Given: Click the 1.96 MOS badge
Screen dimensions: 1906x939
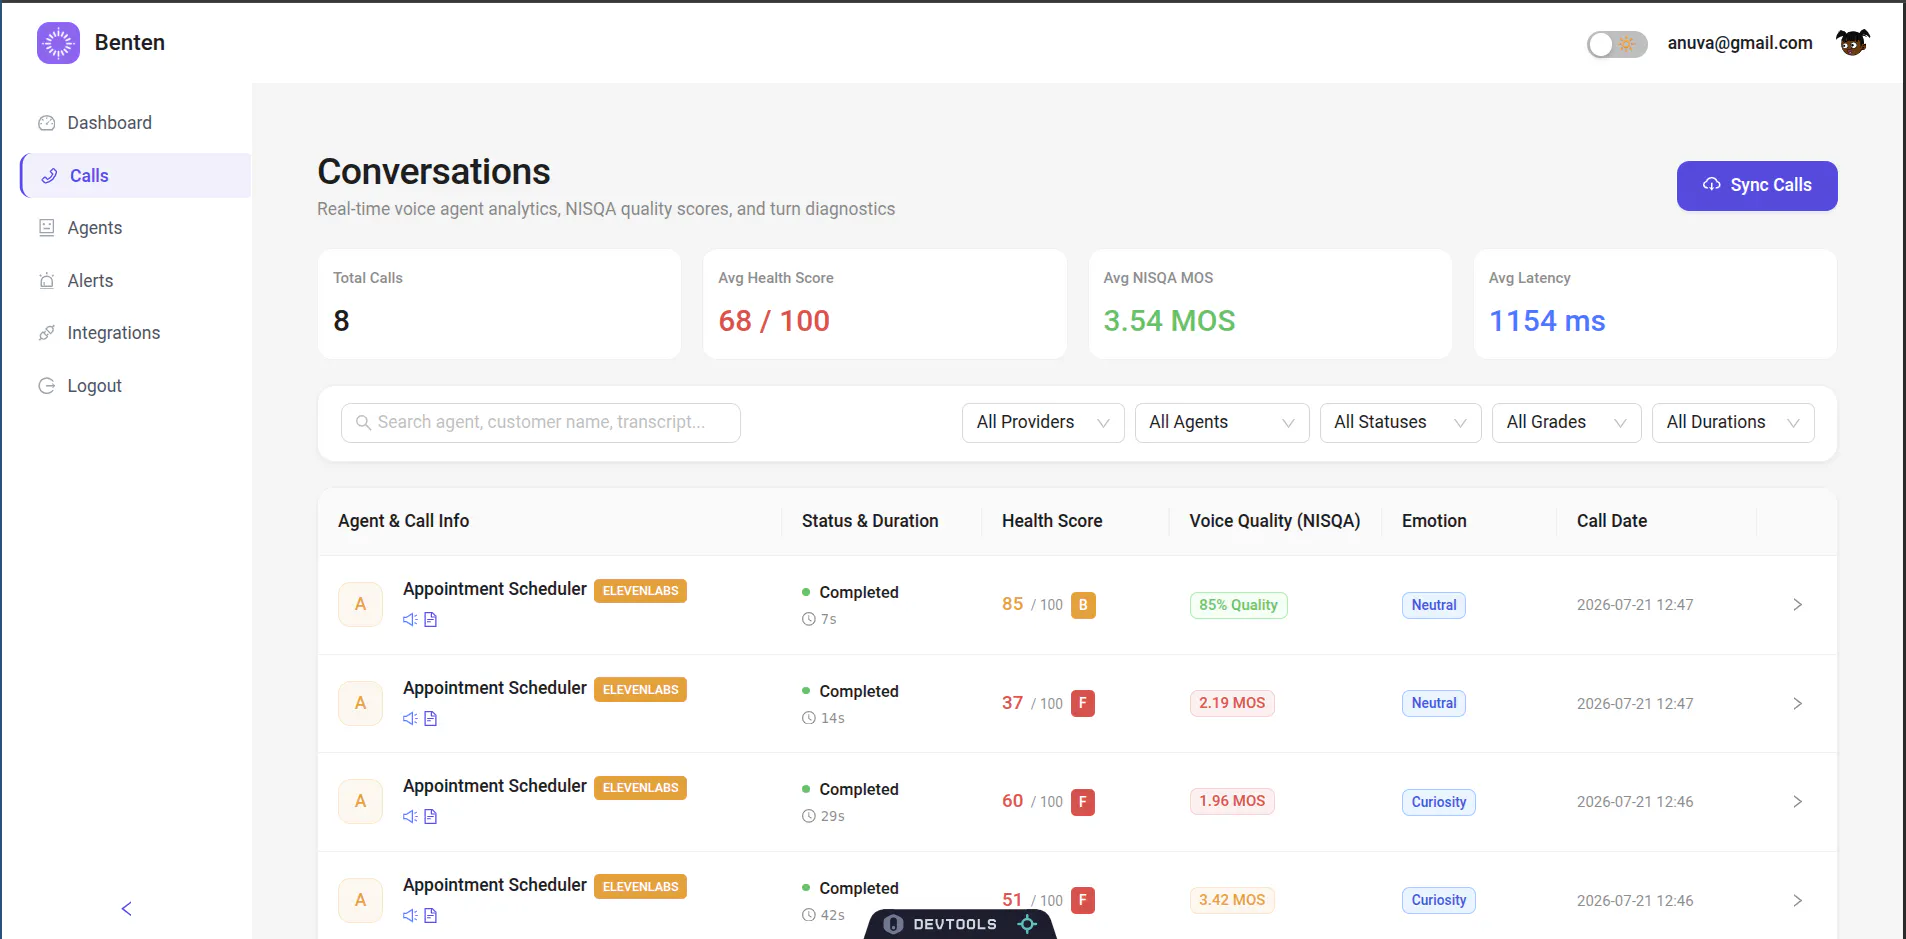Looking at the screenshot, I should point(1232,801).
